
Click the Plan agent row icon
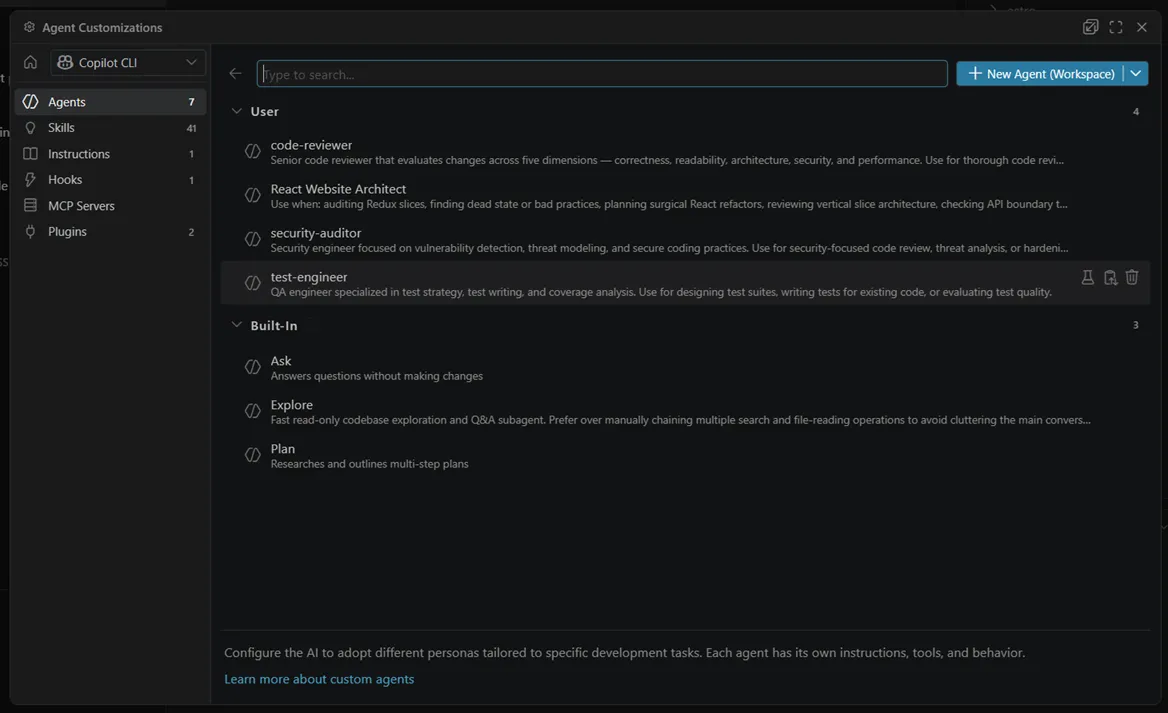point(253,455)
